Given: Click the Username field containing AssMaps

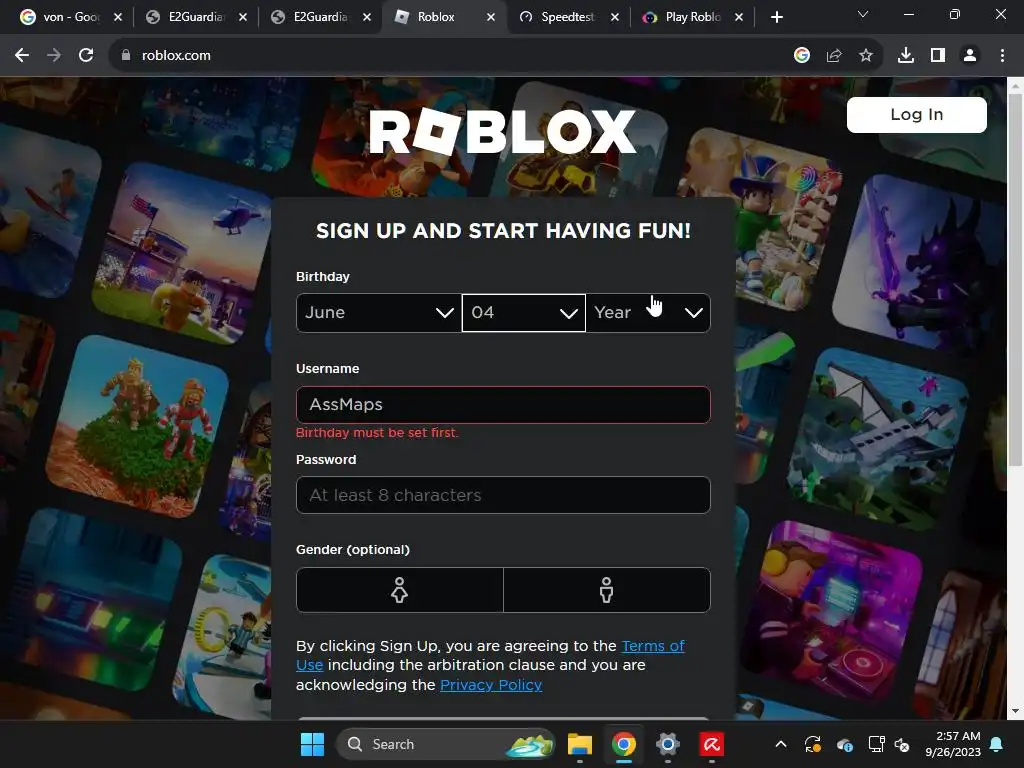Looking at the screenshot, I should point(503,405).
